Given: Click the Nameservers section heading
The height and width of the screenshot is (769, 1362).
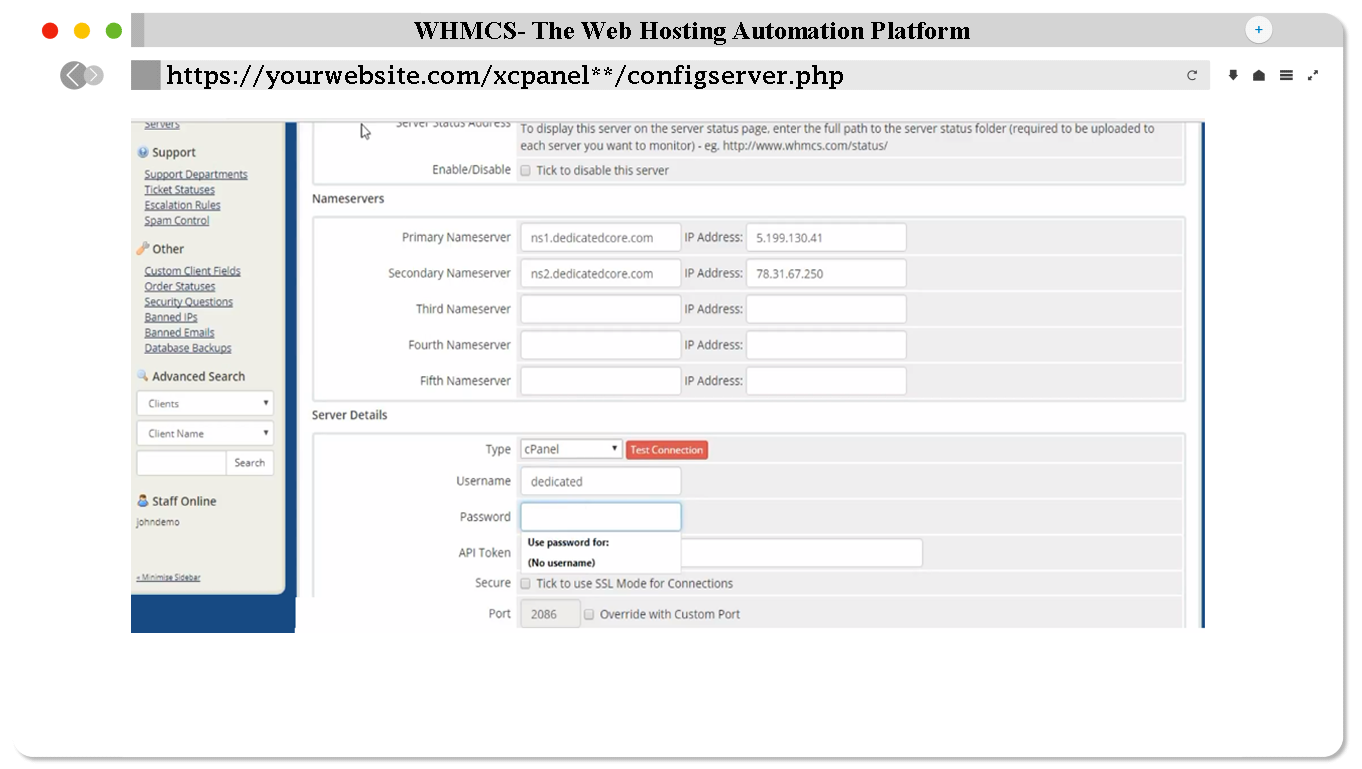Looking at the screenshot, I should 348,199.
